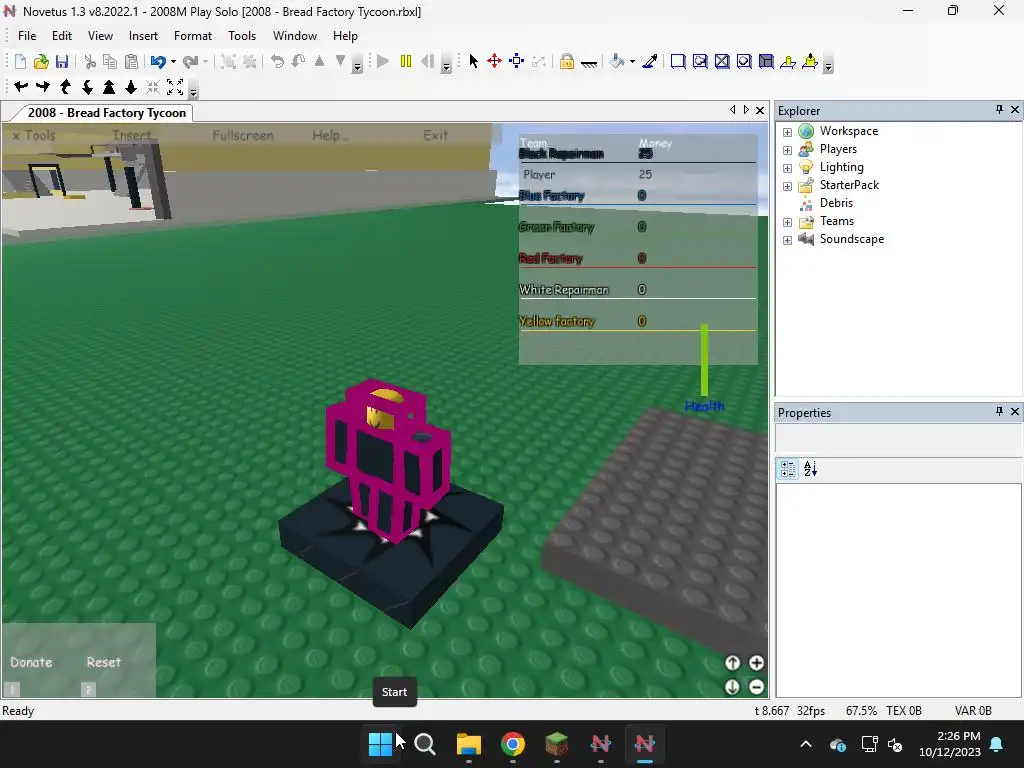Open the Format menu

click(x=193, y=36)
